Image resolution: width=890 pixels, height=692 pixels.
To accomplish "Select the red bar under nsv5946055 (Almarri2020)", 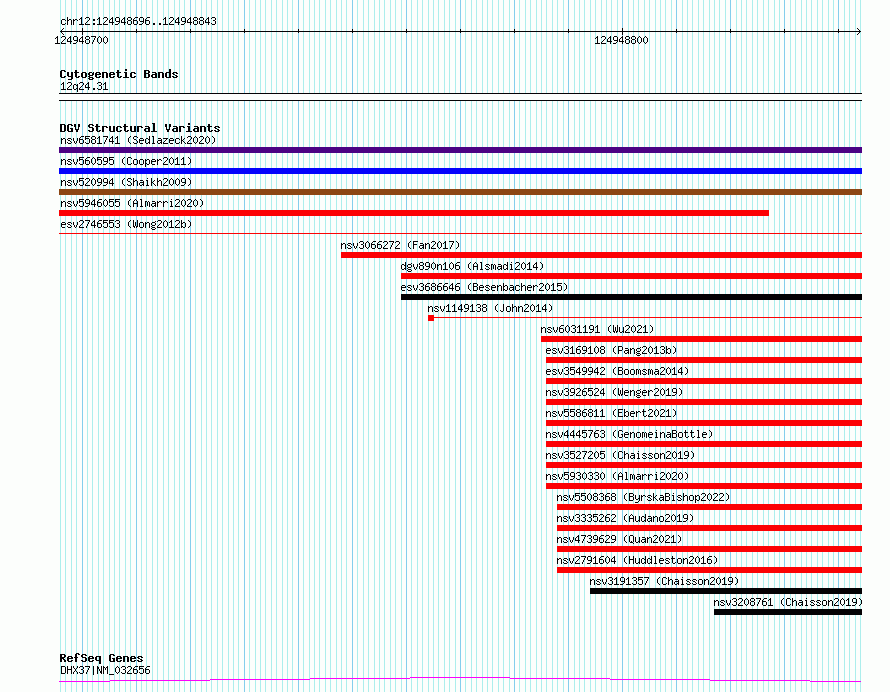I will [x=414, y=213].
